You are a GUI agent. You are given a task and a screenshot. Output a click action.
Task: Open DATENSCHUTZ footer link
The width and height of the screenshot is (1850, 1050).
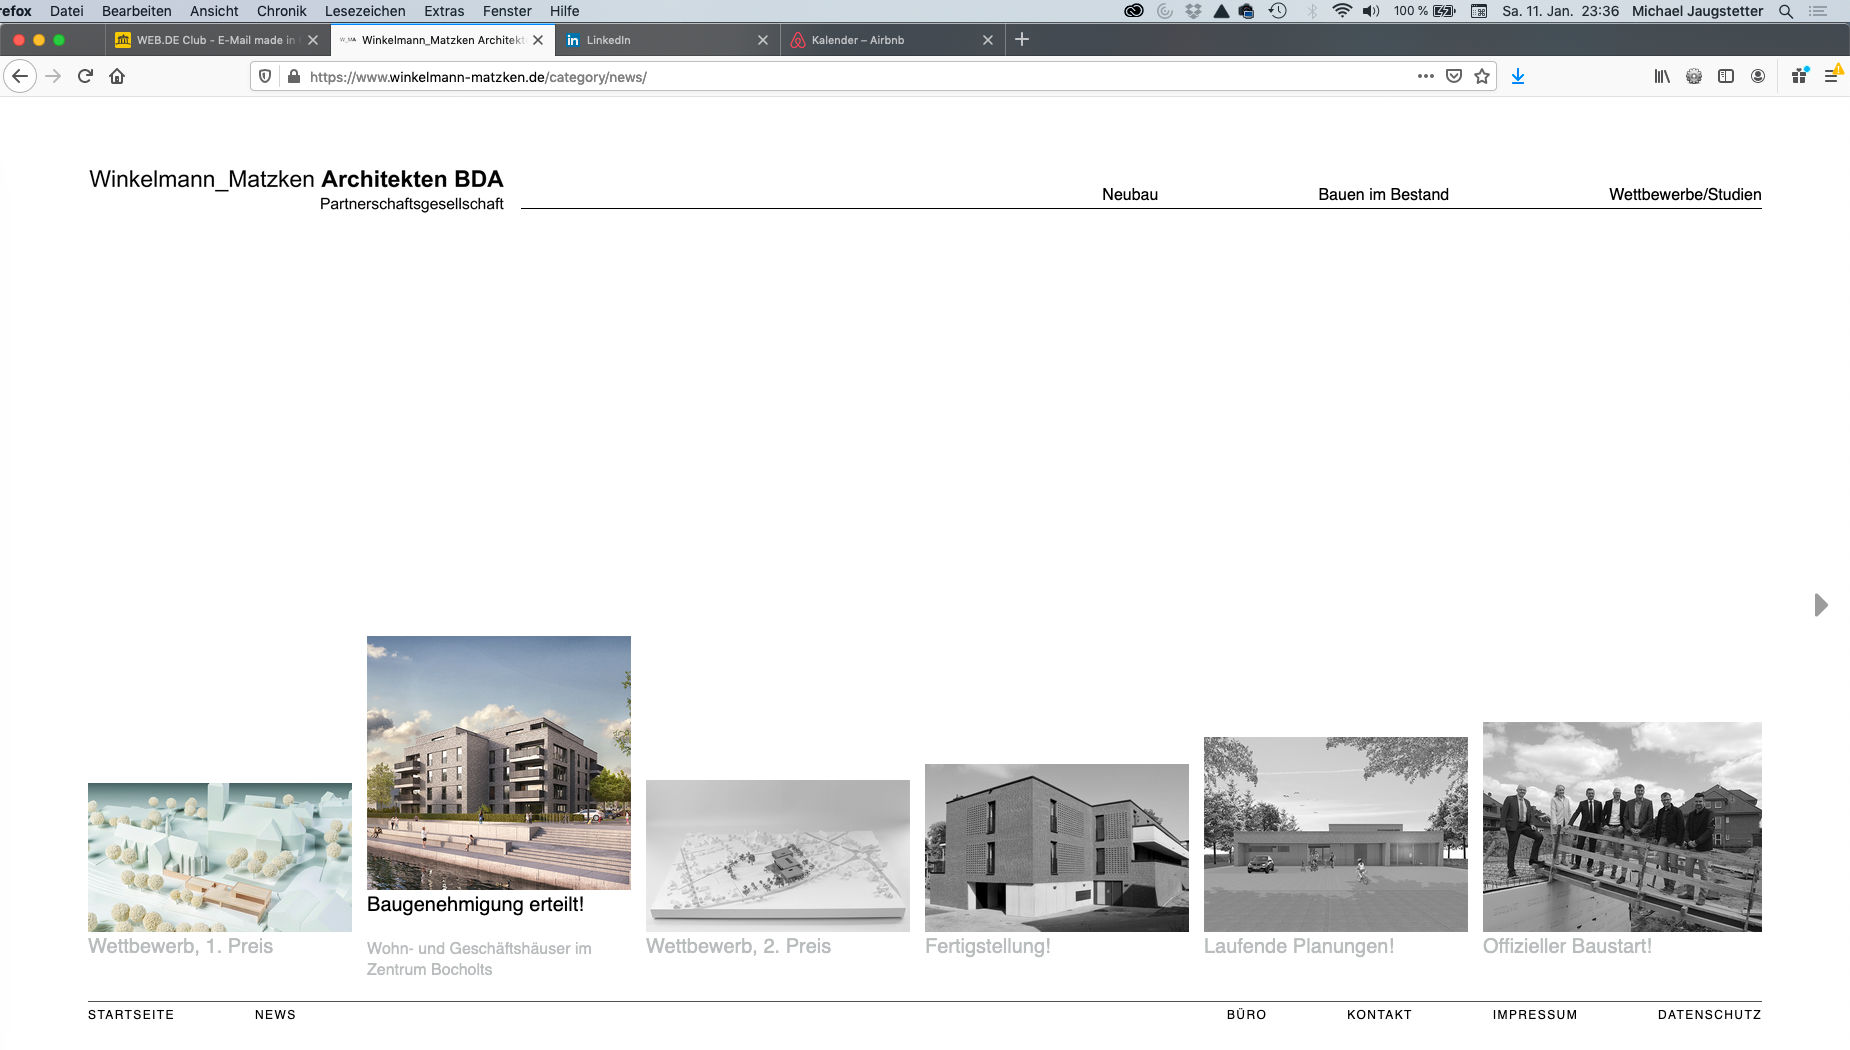point(1709,1014)
